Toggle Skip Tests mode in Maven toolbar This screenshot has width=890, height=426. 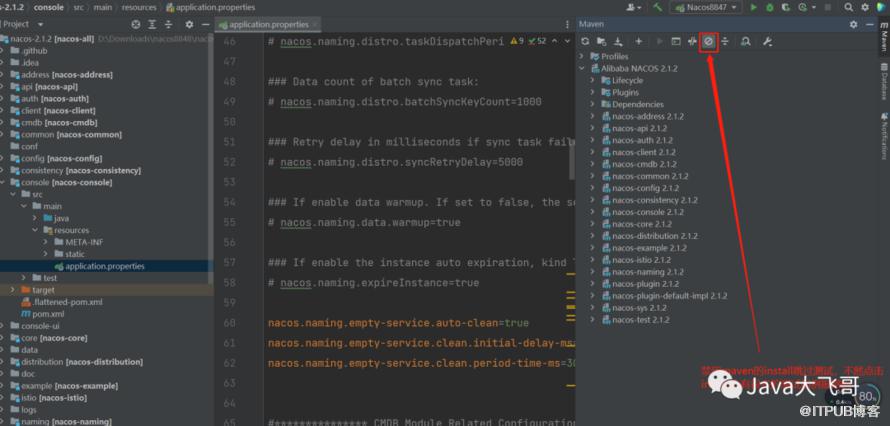708,42
